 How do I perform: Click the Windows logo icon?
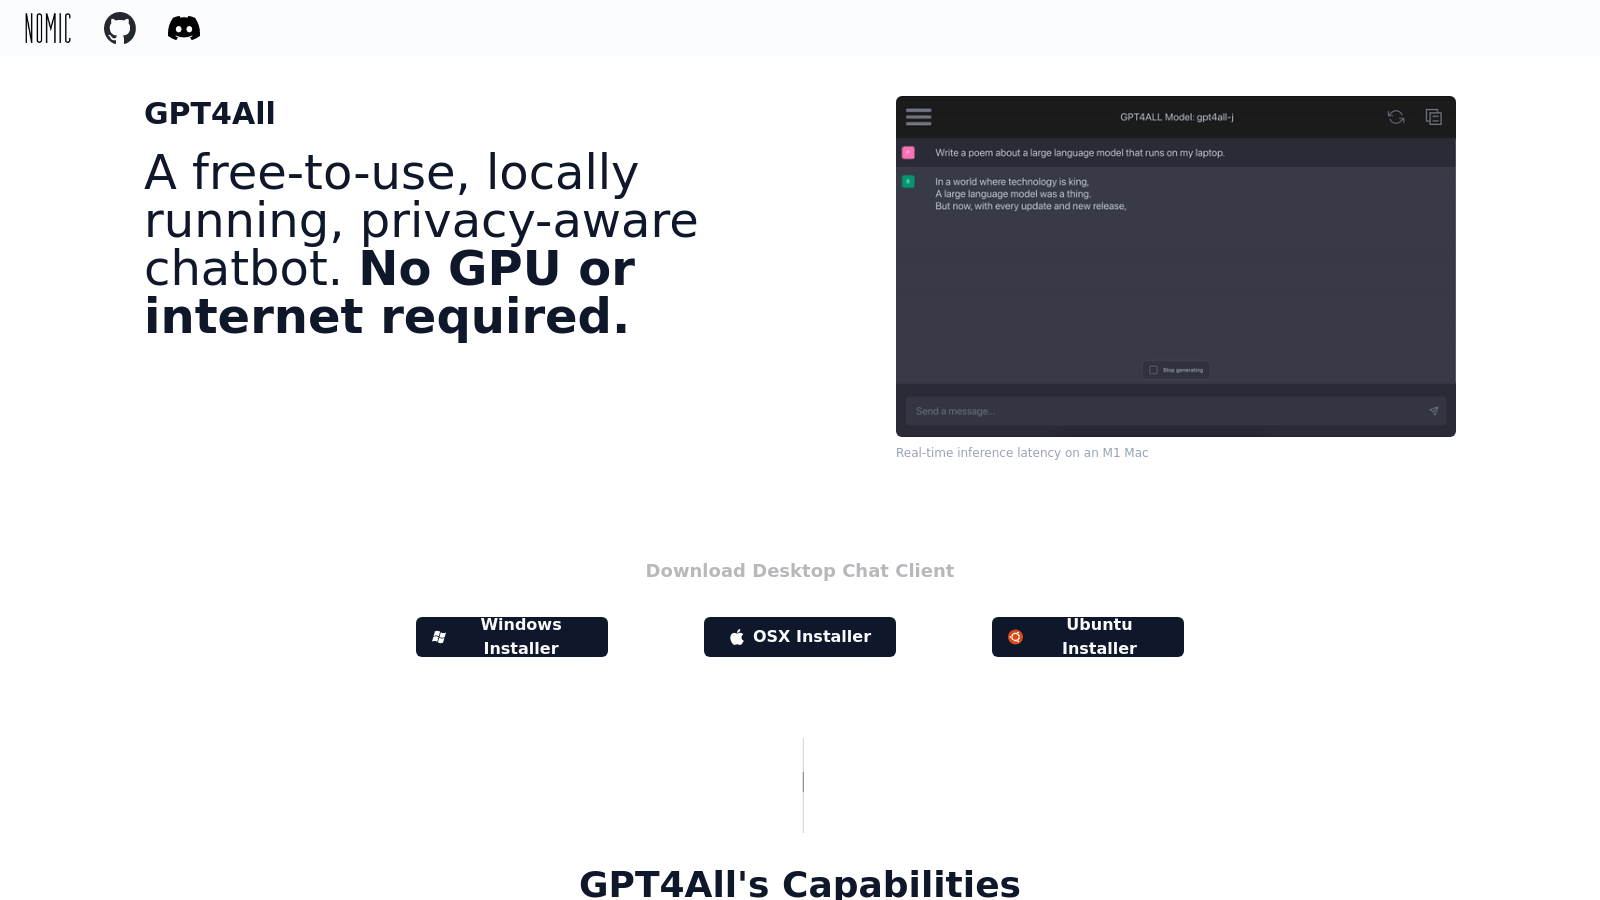tap(439, 637)
